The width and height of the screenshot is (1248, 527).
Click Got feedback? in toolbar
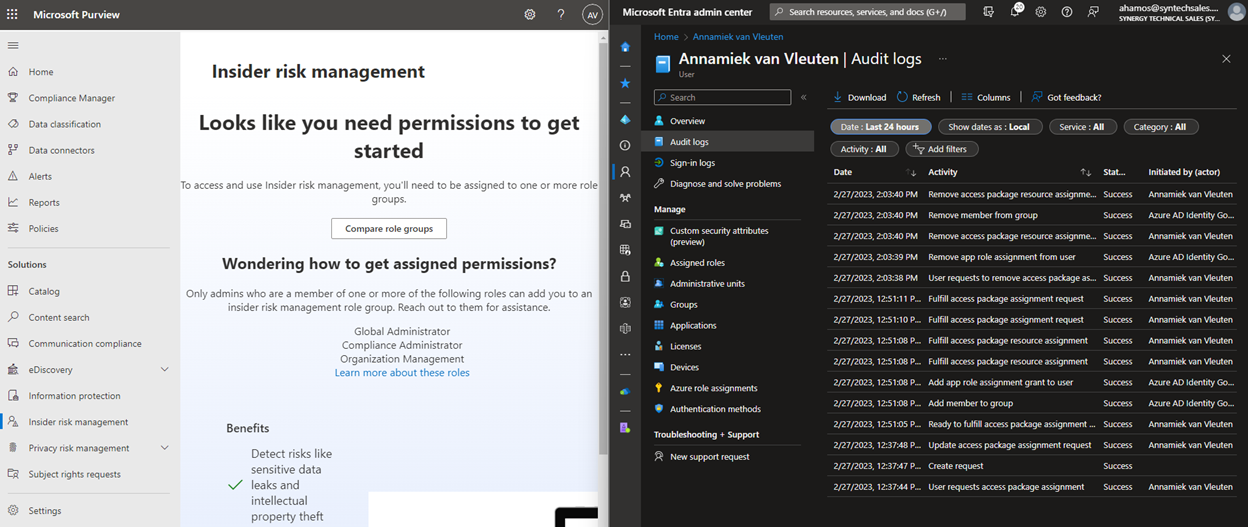click(1066, 97)
